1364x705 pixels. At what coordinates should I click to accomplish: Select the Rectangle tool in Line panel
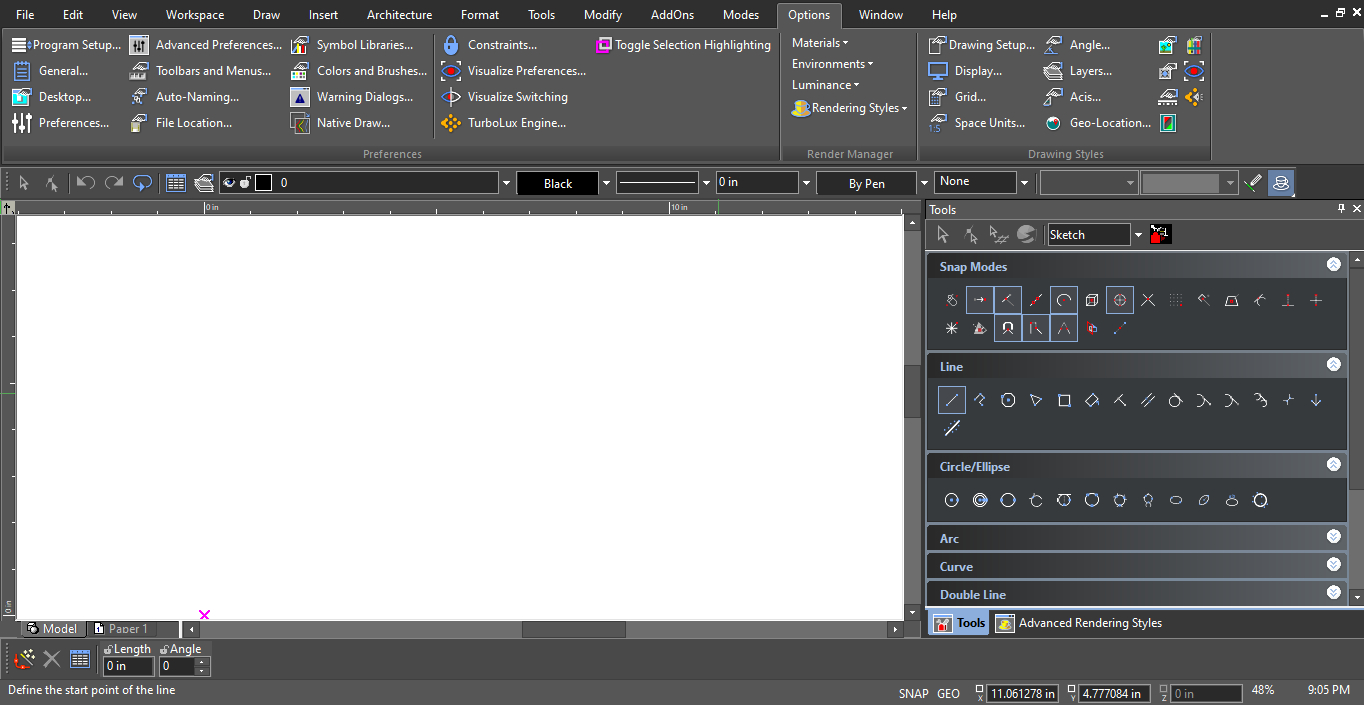click(1064, 401)
